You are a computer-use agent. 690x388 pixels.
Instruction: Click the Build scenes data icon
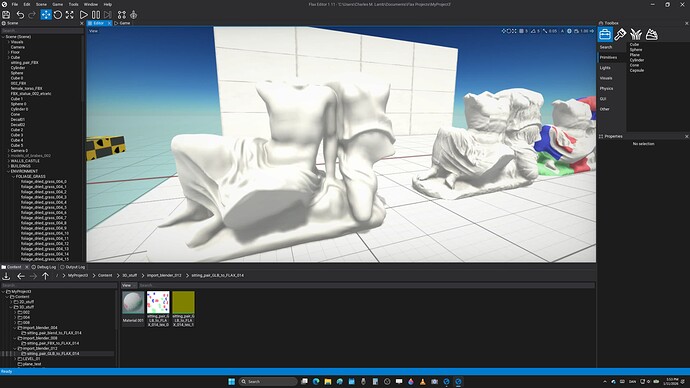122,15
